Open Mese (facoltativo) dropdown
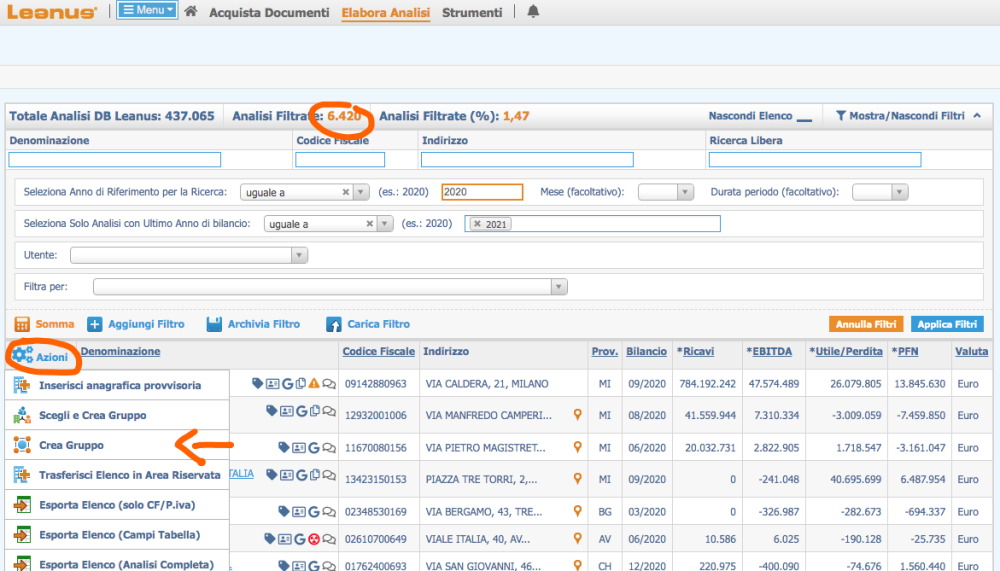The image size is (1000, 571). tap(665, 191)
